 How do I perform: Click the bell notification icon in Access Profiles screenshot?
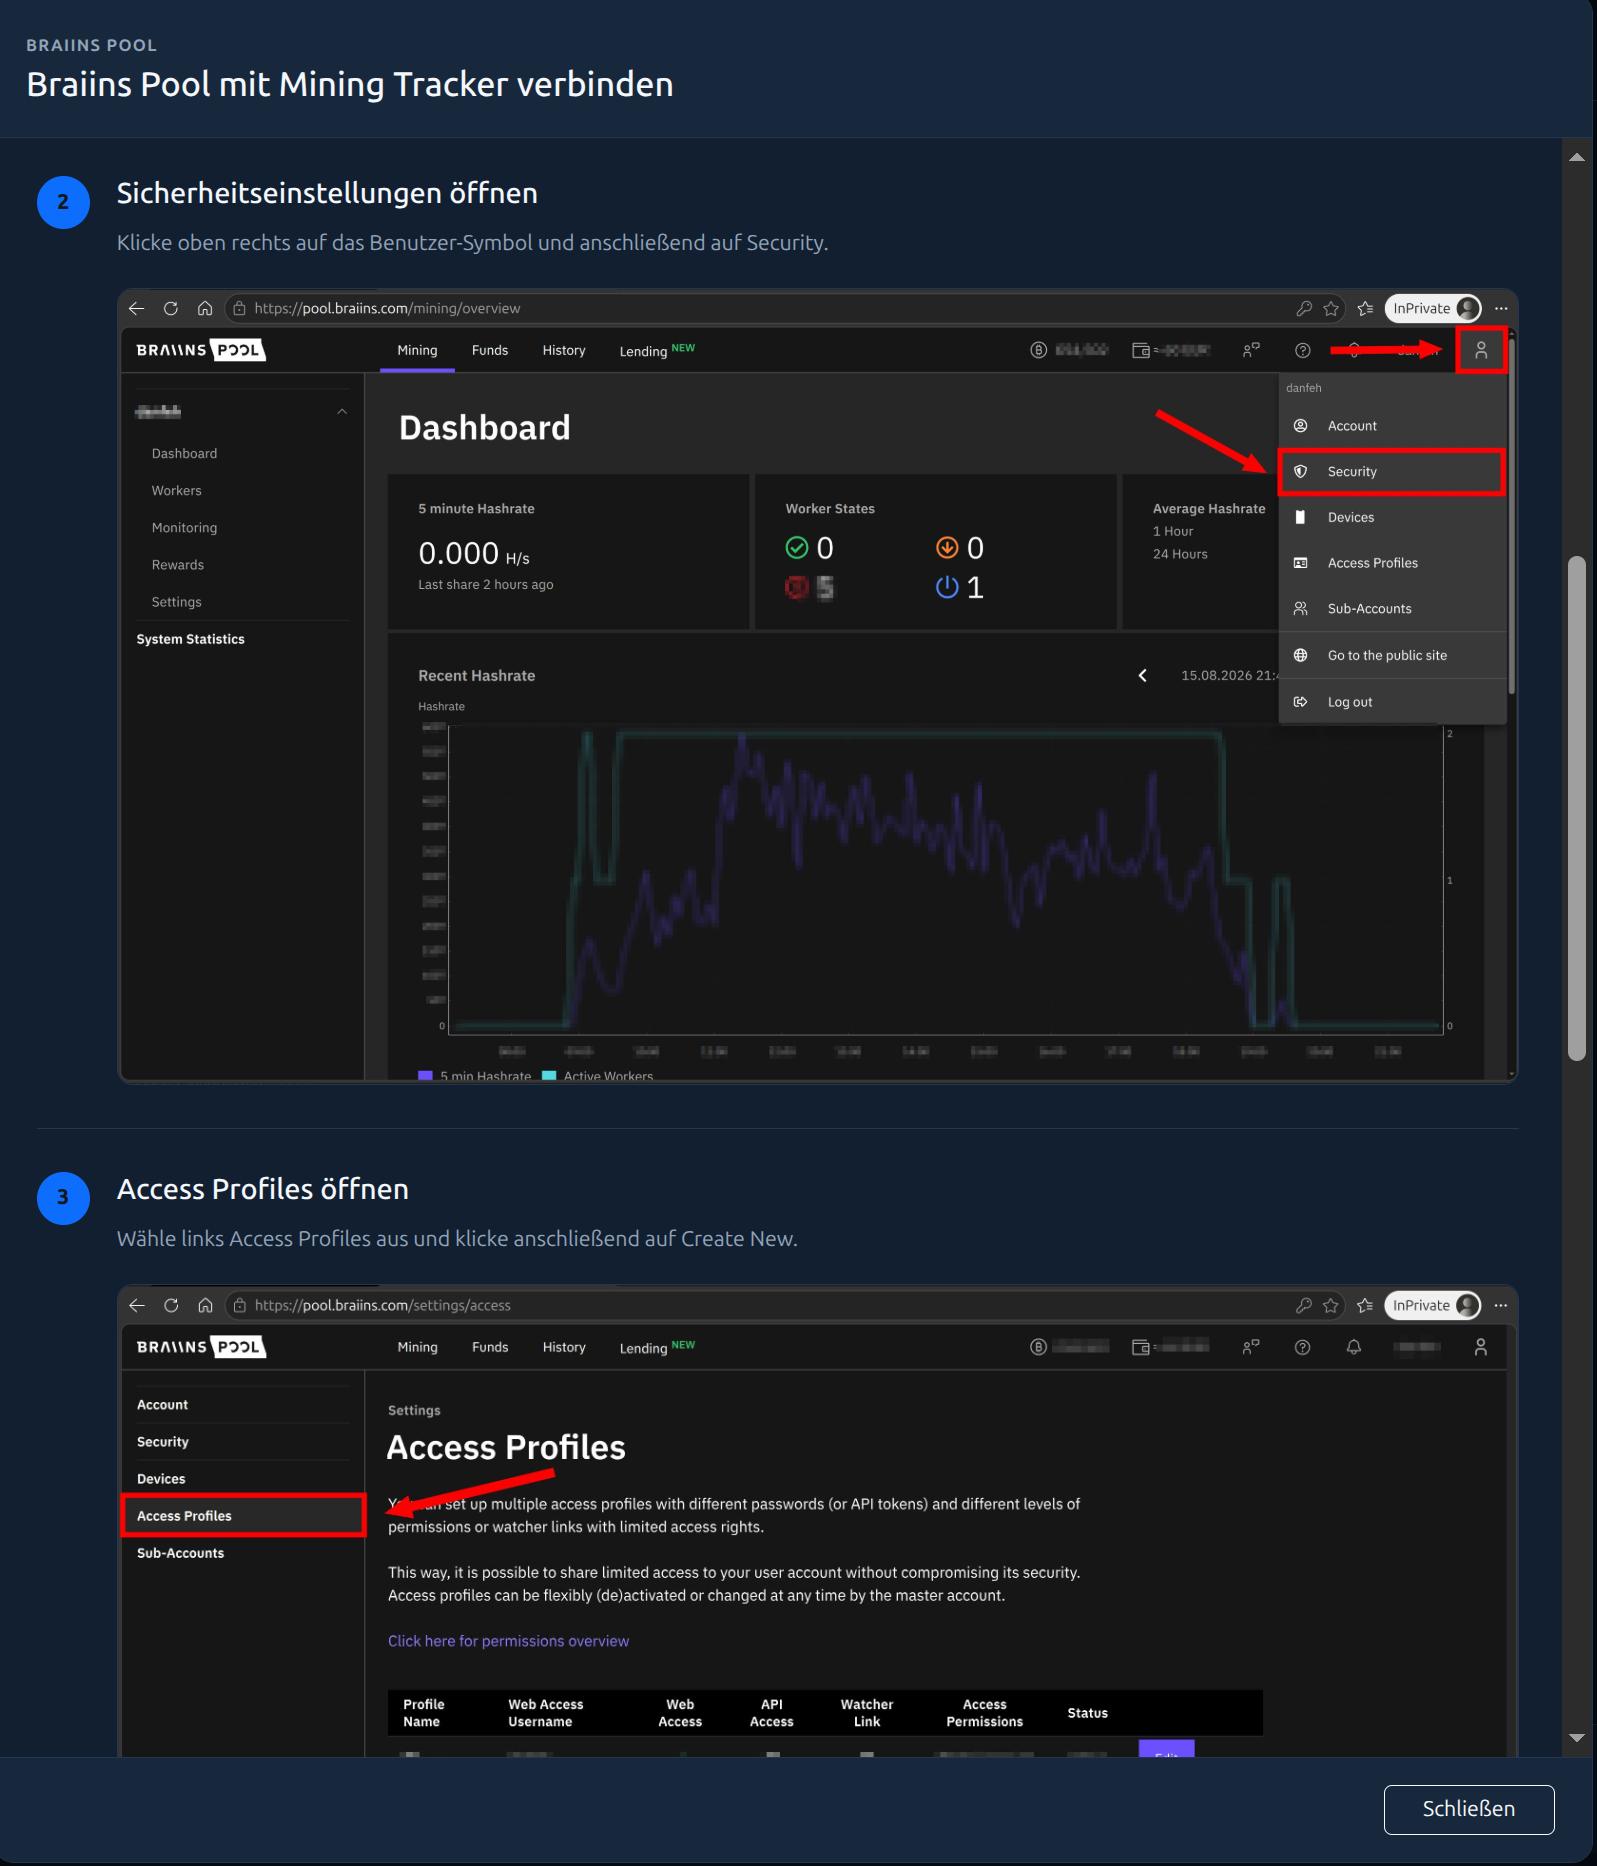pyautogui.click(x=1353, y=1347)
